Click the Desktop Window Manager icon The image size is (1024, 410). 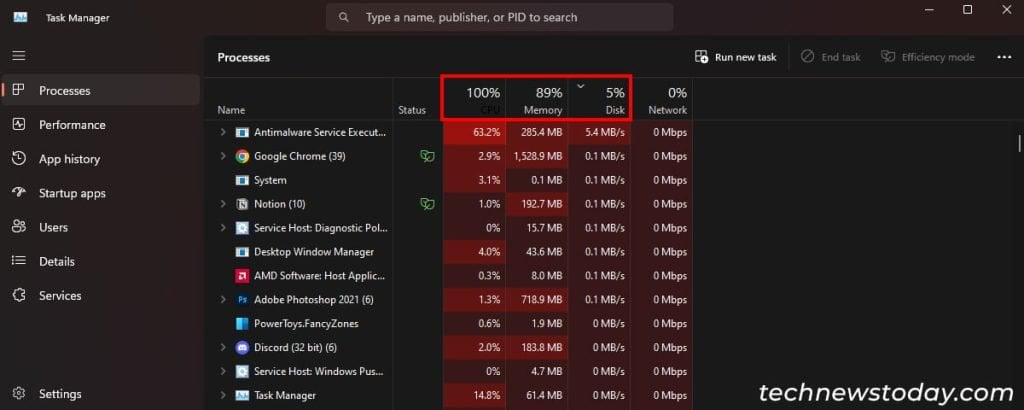pos(242,252)
